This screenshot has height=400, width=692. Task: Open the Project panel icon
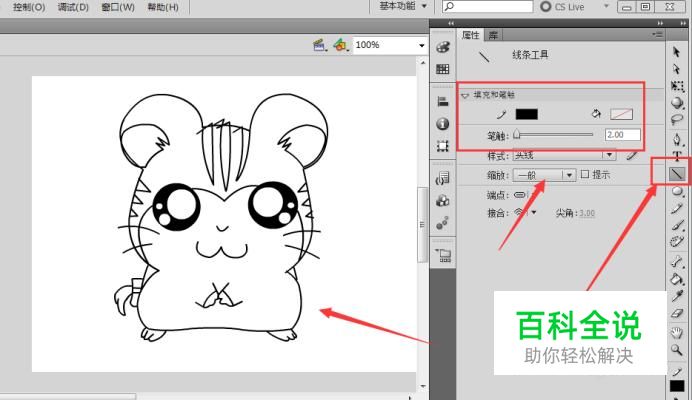(443, 255)
